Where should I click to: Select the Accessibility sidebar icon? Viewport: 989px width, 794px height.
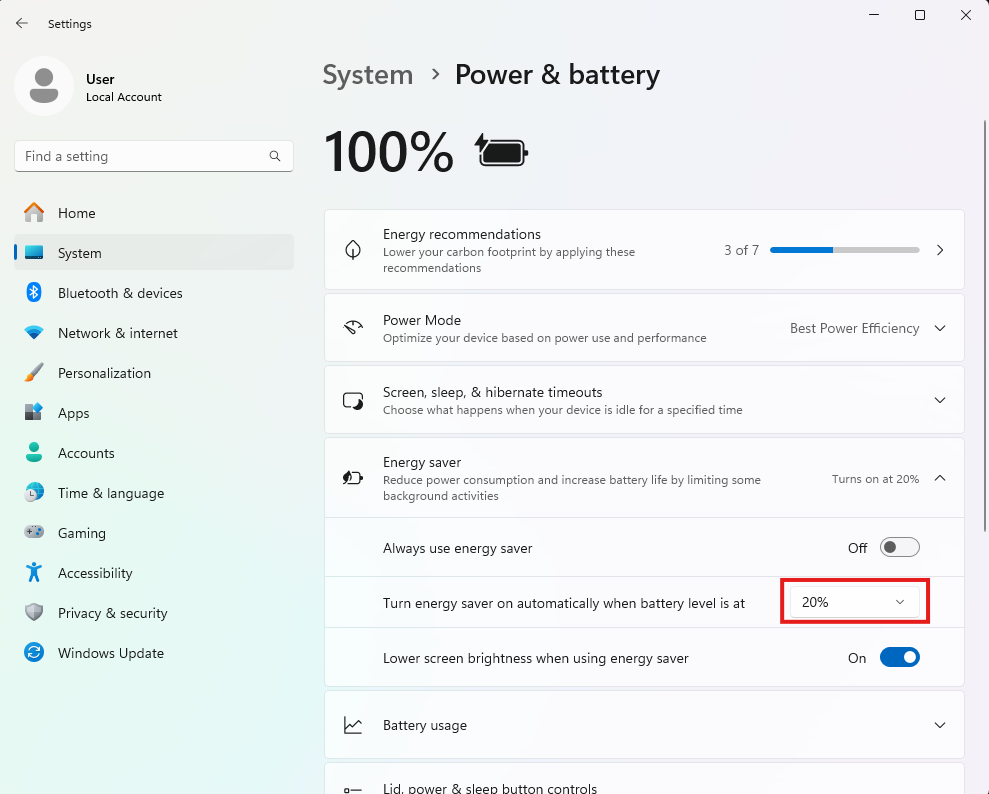pos(34,573)
